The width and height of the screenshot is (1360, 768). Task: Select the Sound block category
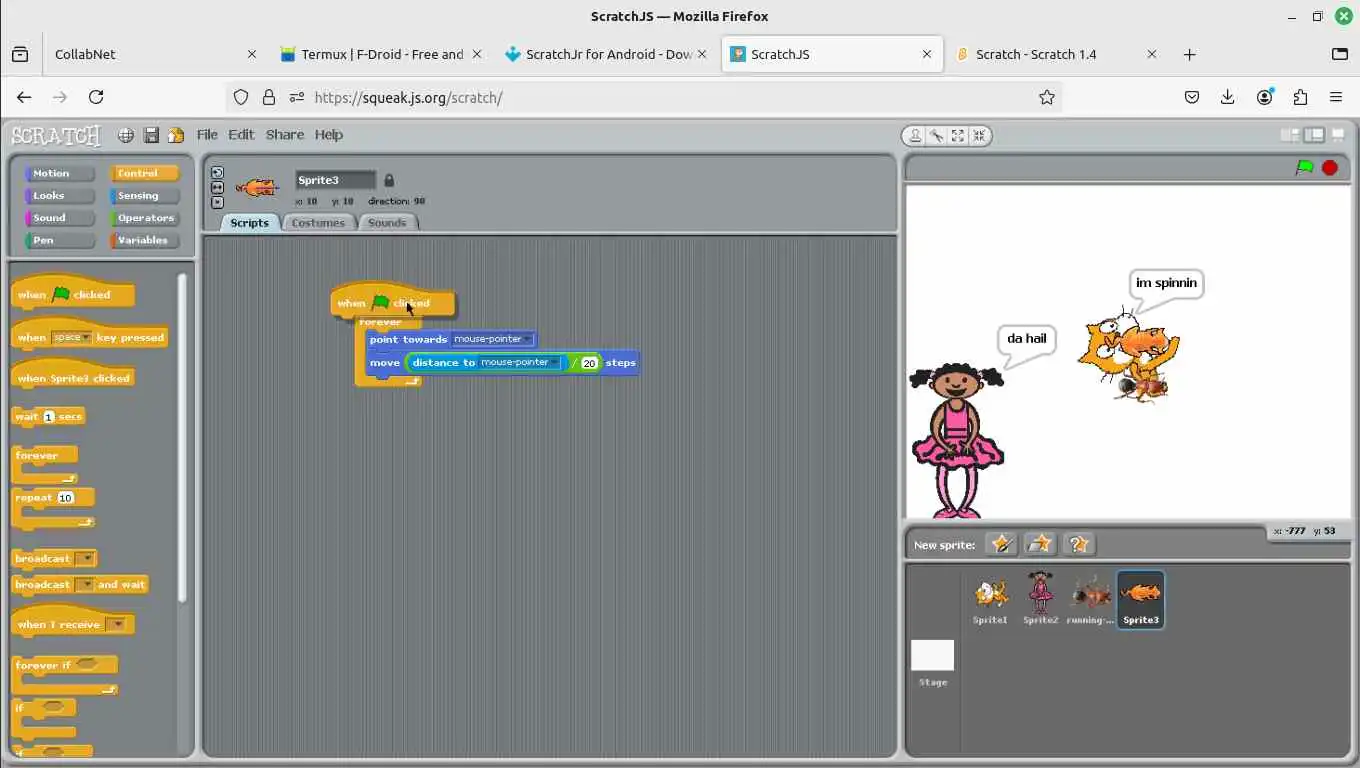click(x=59, y=218)
